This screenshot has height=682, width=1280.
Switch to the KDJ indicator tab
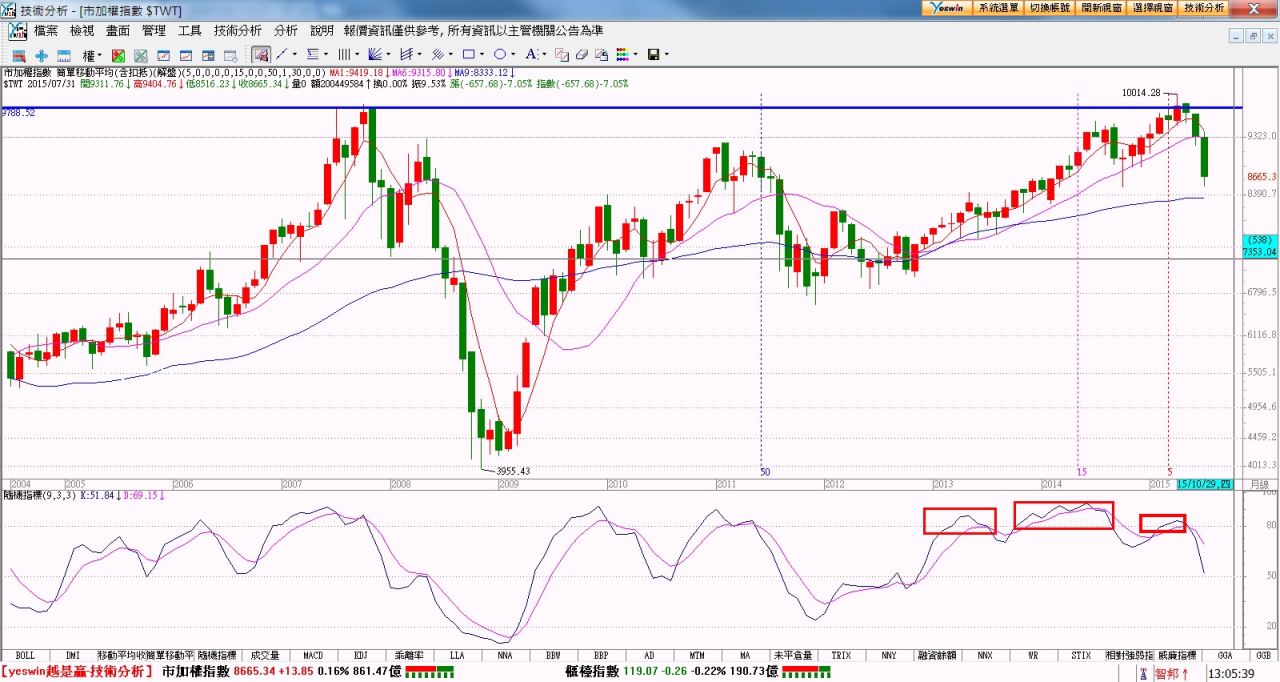pos(361,655)
